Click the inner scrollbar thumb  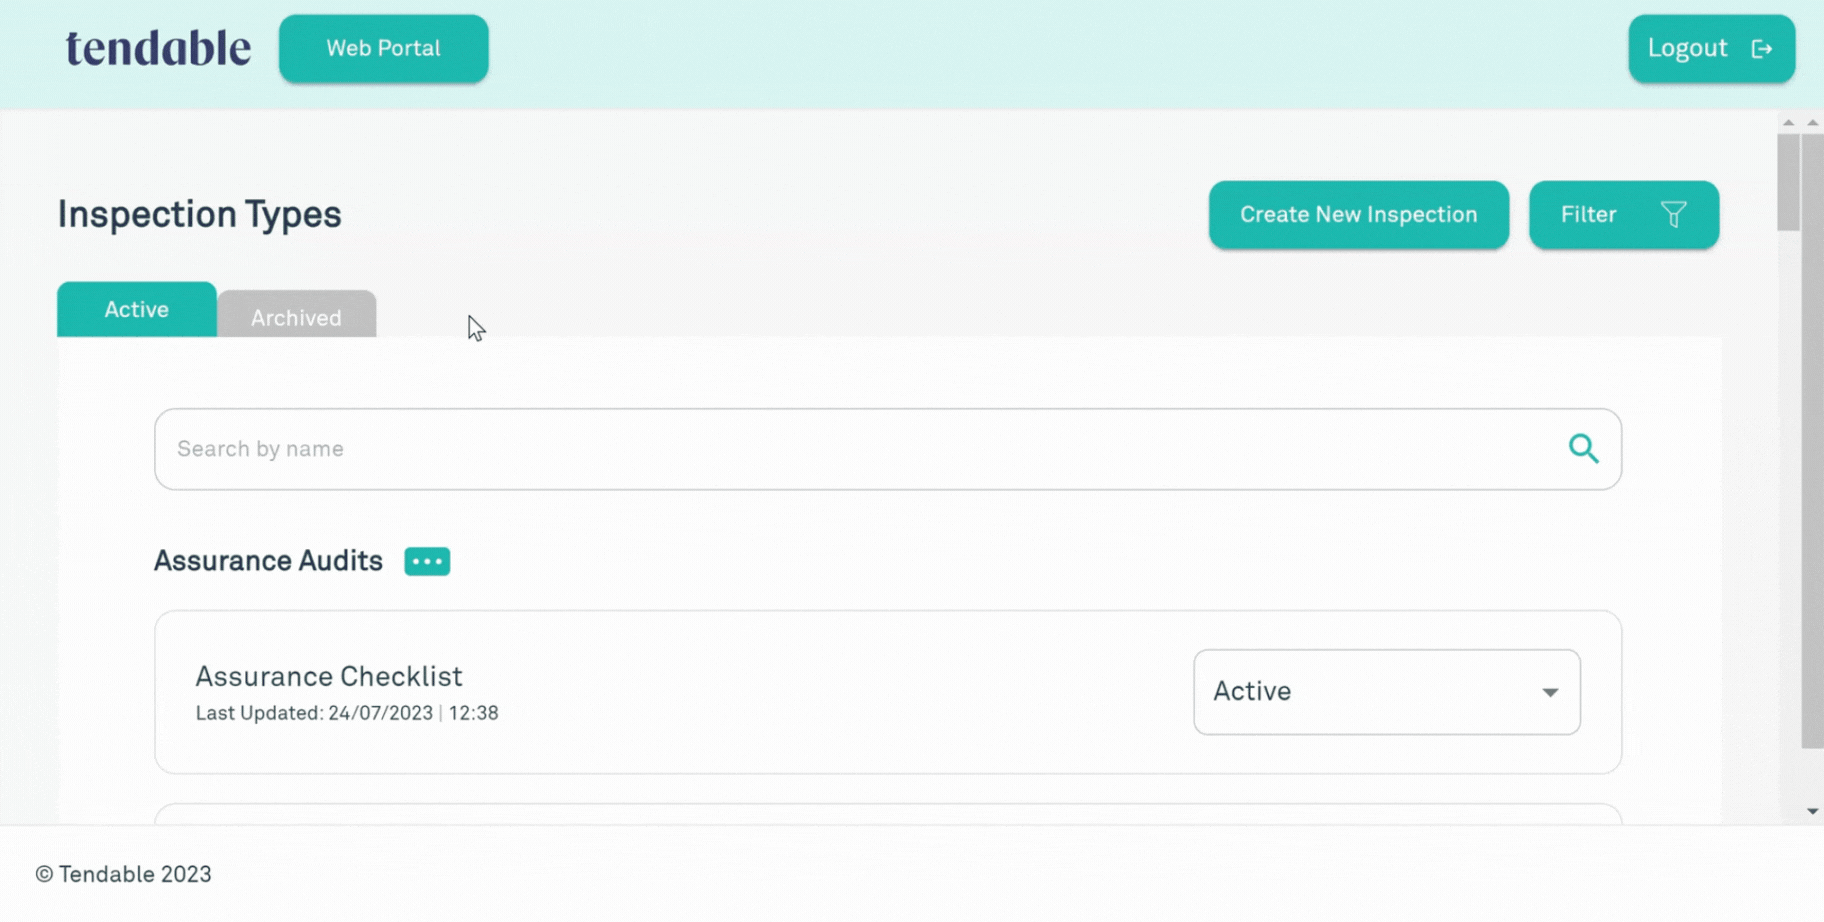click(1788, 182)
